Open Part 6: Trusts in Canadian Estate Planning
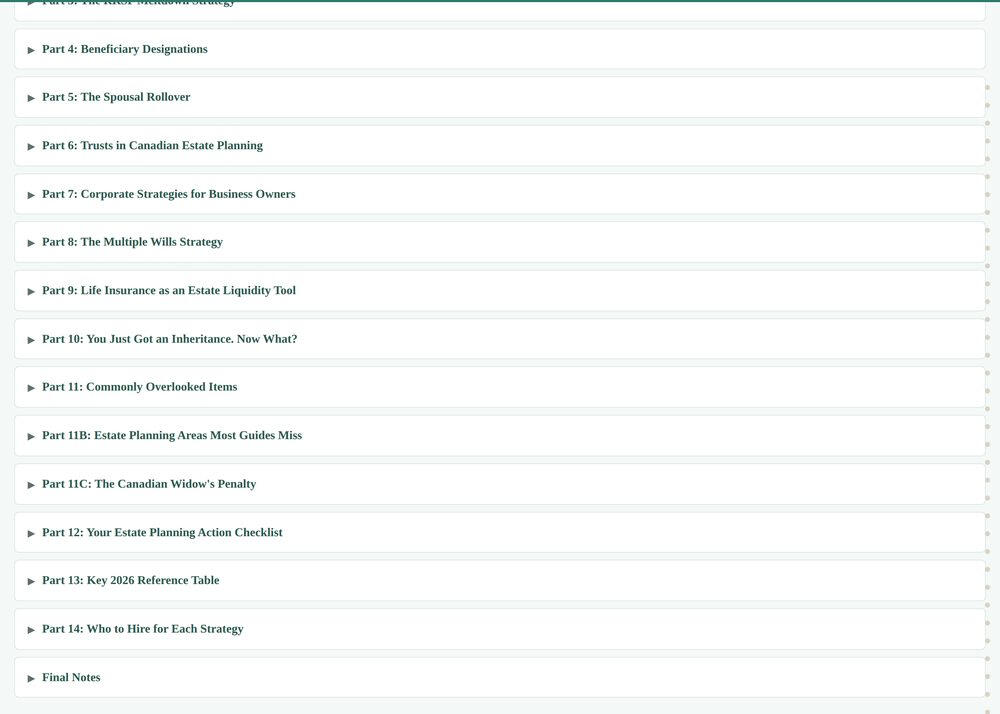The width and height of the screenshot is (1000, 714). (x=500, y=146)
